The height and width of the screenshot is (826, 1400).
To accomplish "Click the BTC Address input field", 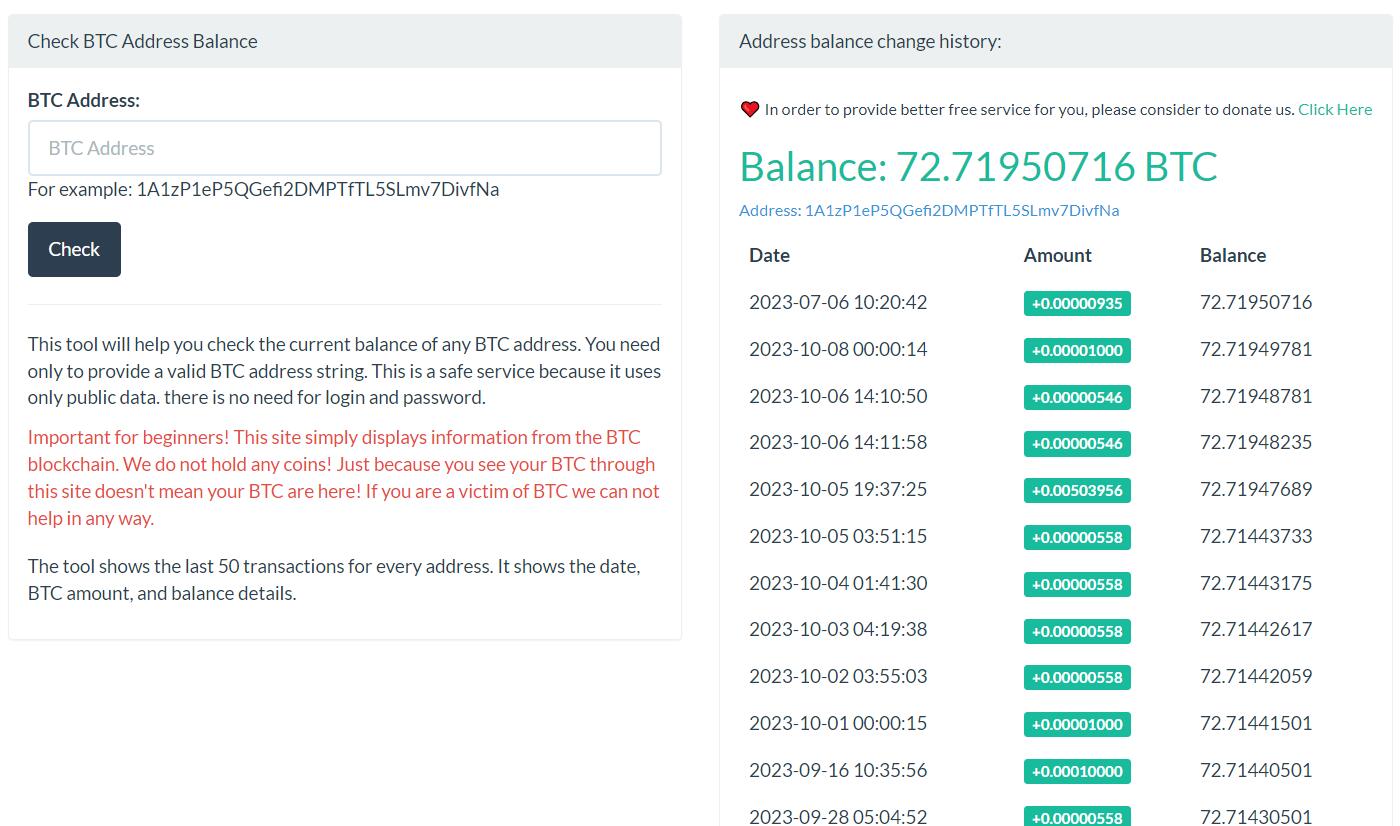I will tap(345, 148).
